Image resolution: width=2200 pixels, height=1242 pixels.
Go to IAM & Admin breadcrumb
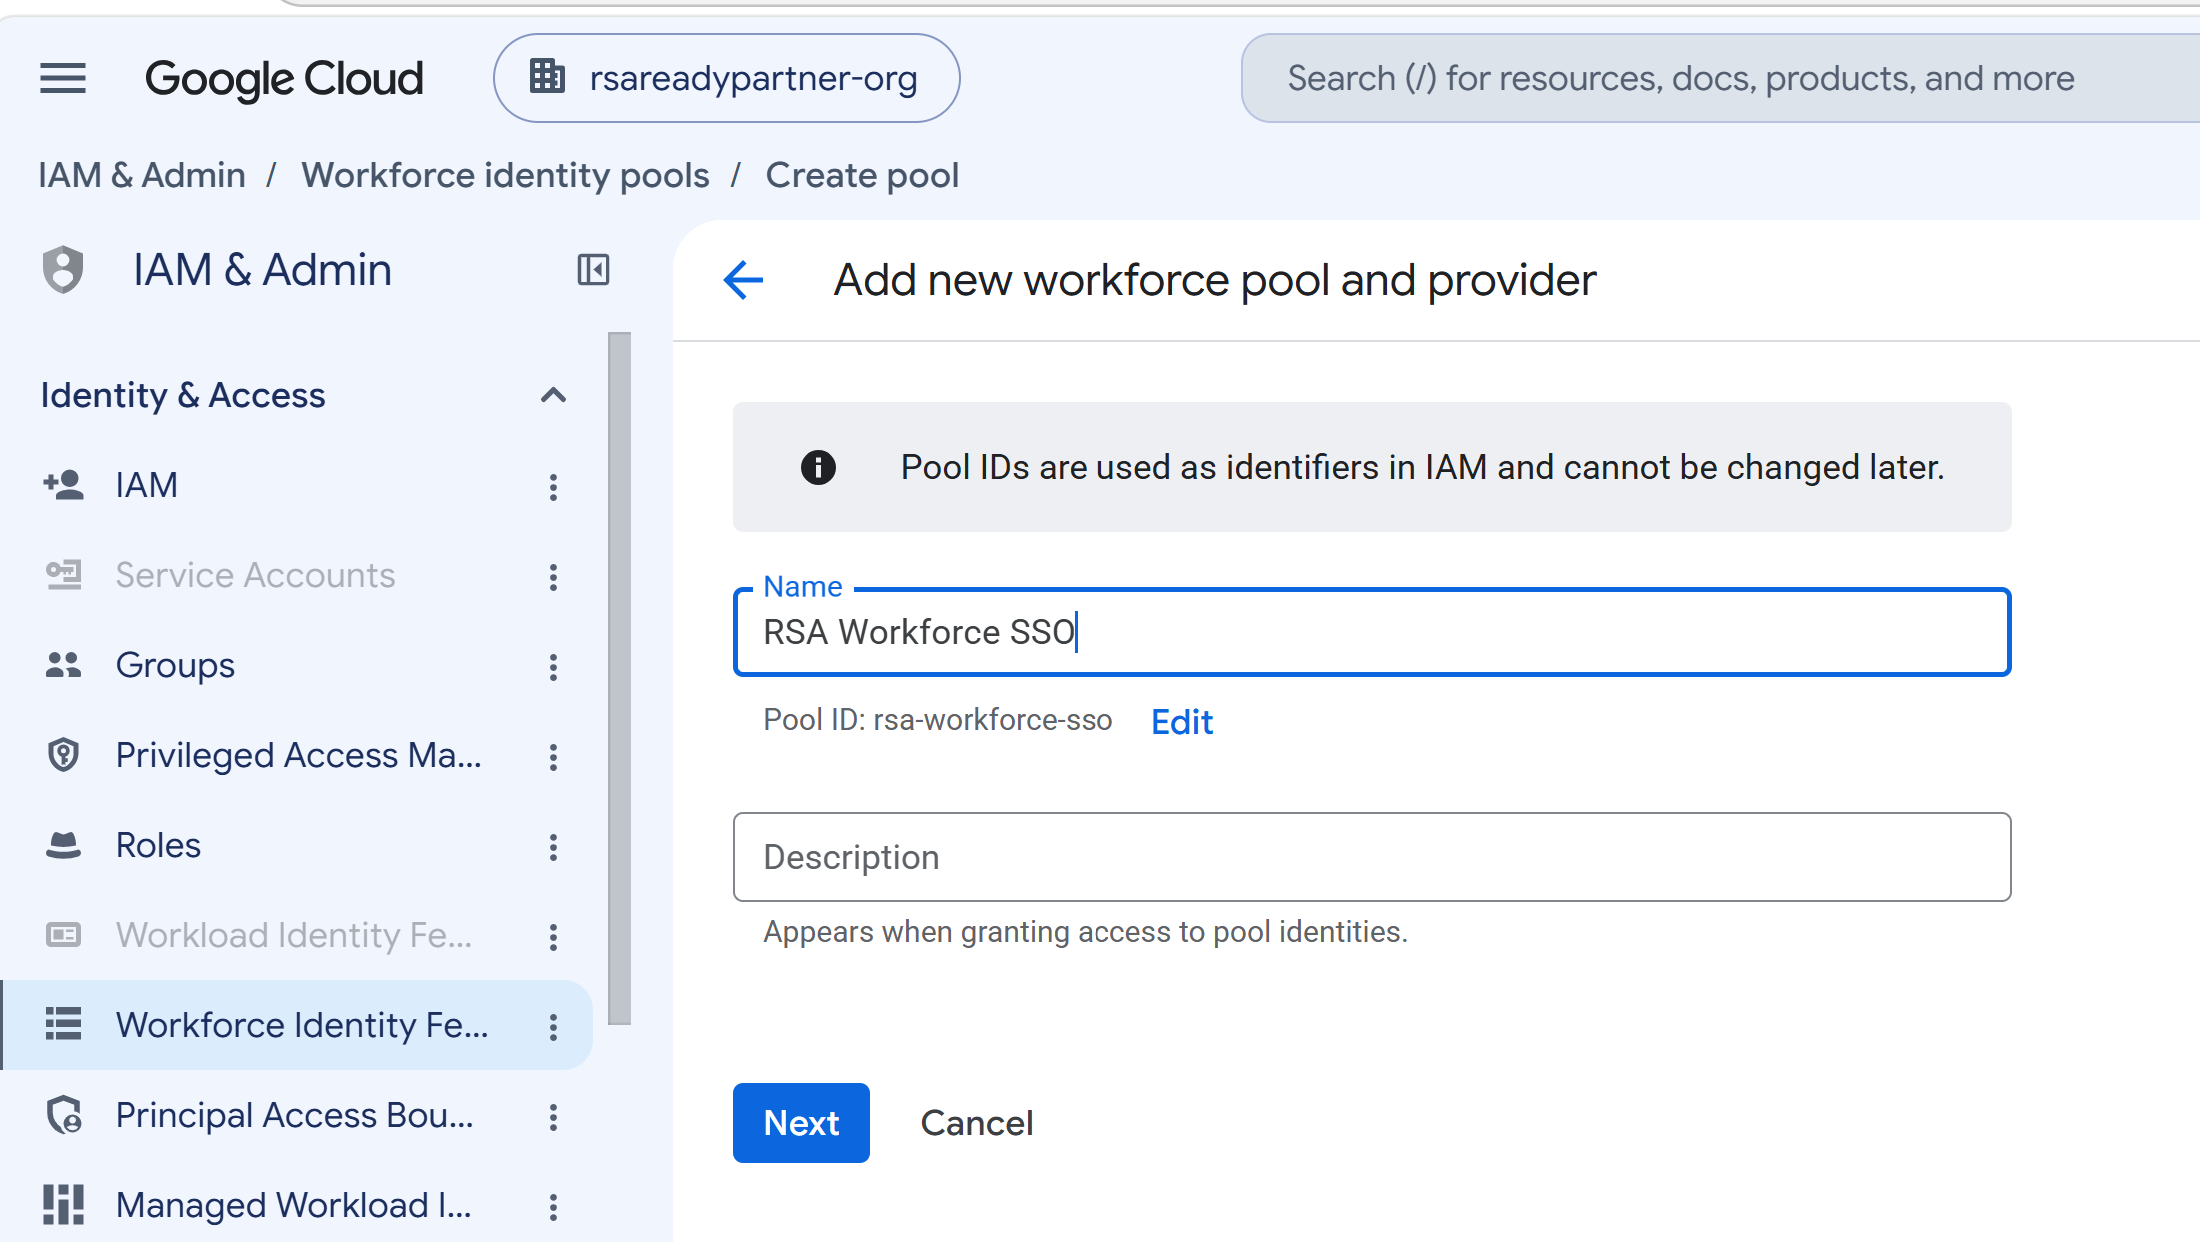142,175
